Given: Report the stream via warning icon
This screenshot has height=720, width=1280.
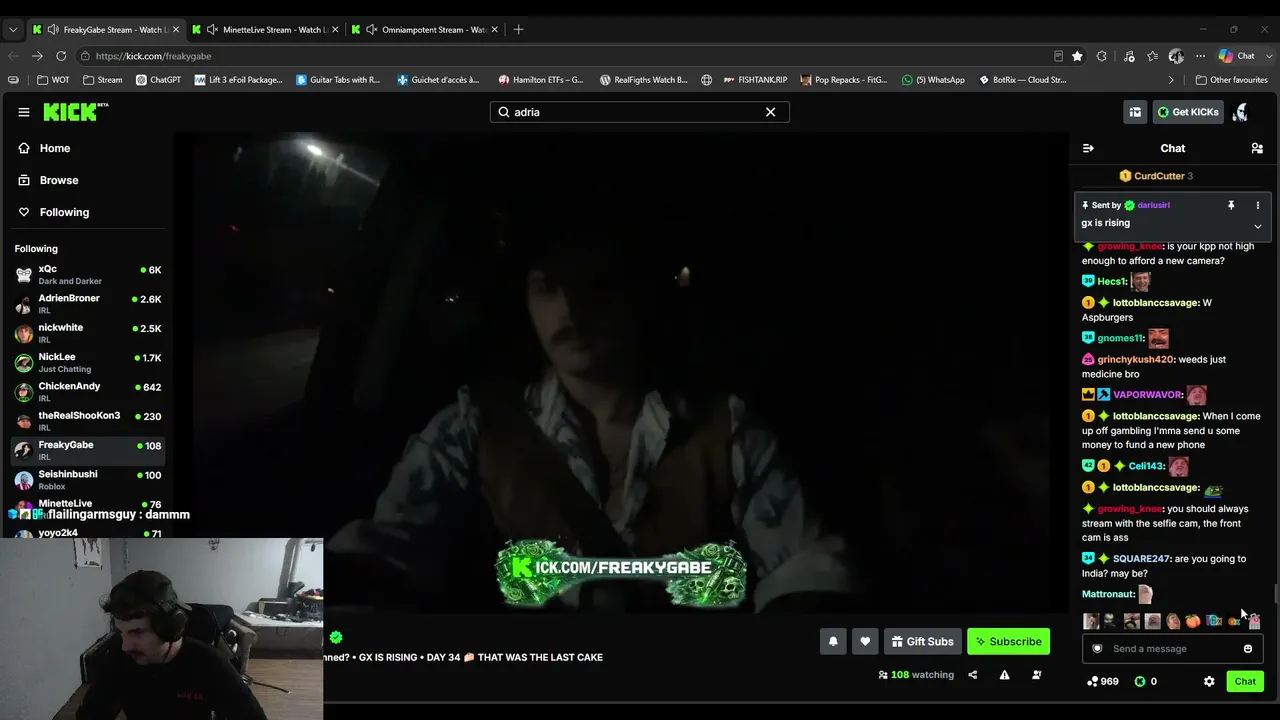Looking at the screenshot, I should pyautogui.click(x=1004, y=675).
